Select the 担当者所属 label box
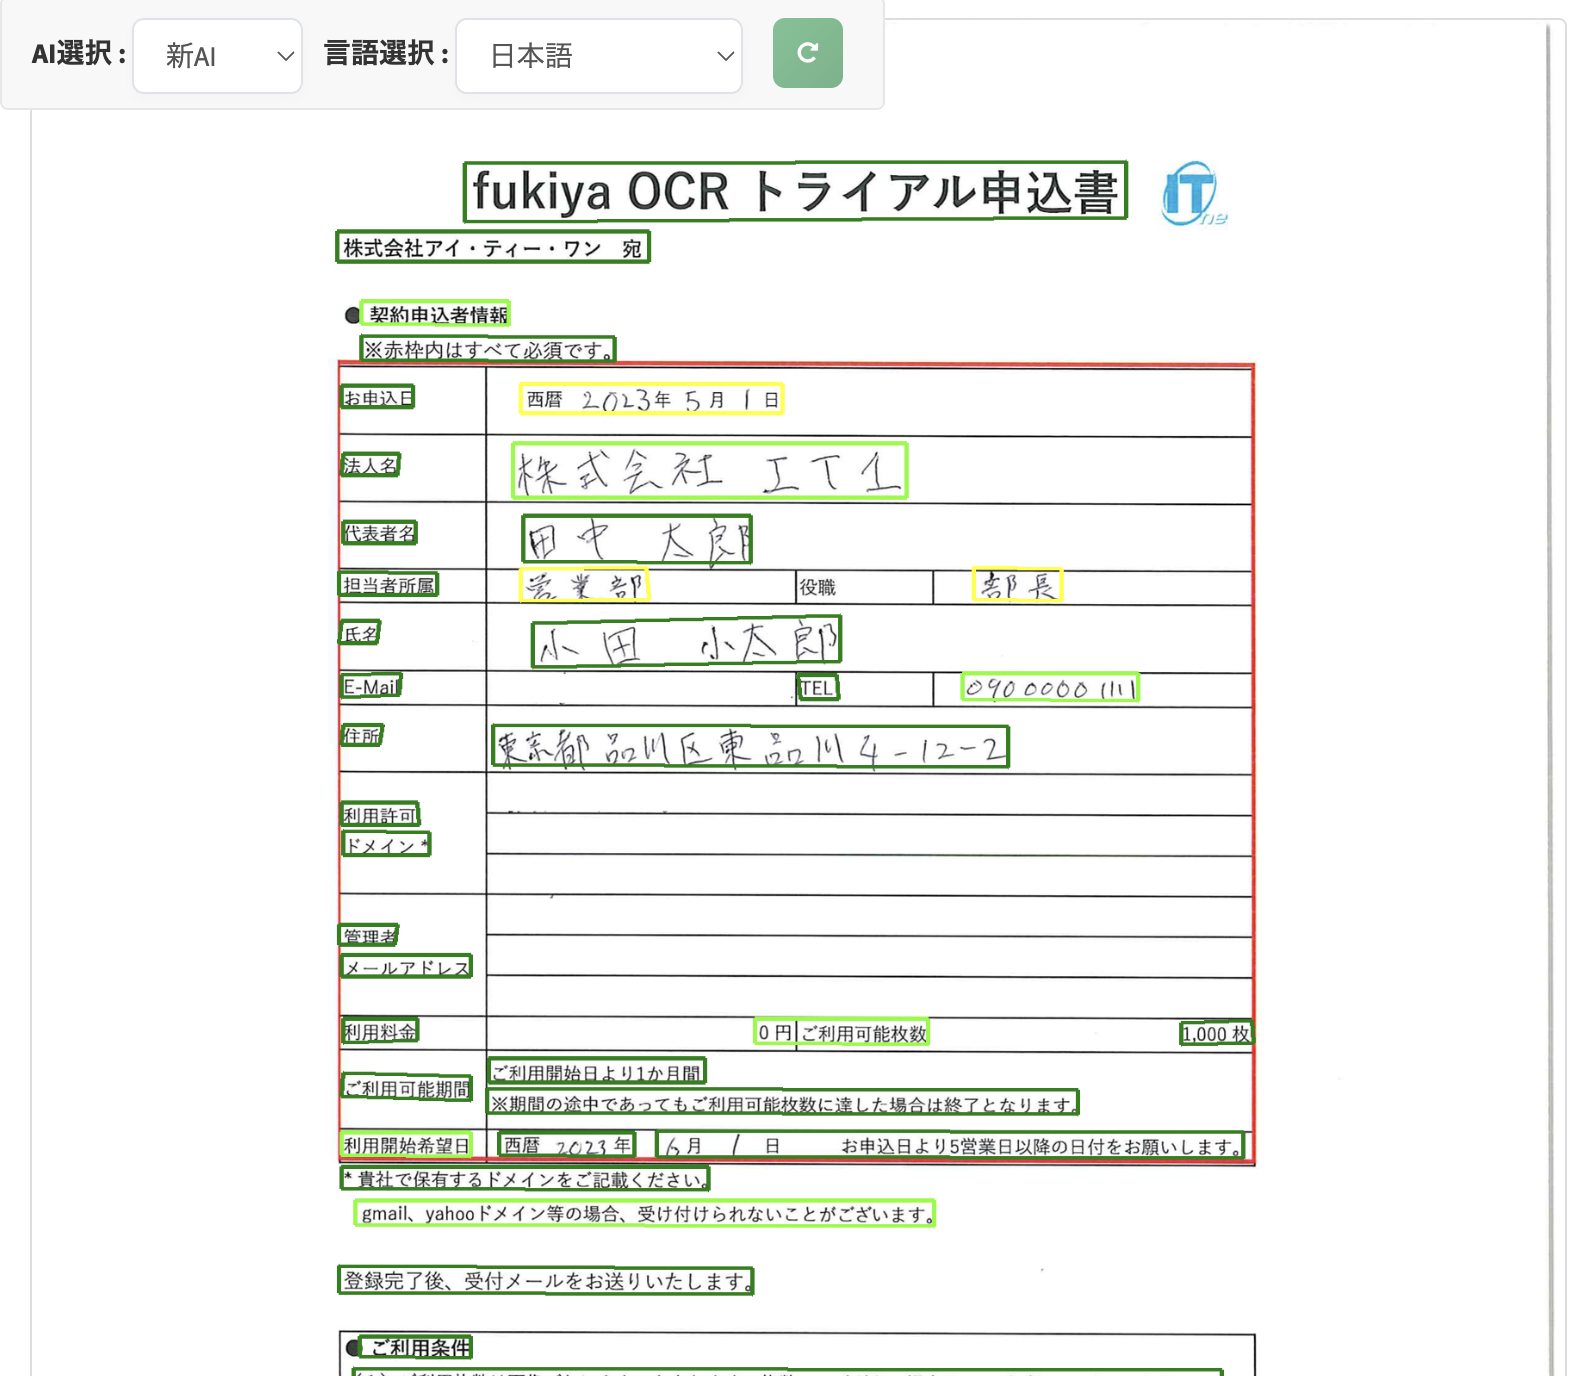This screenshot has width=1596, height=1376. pyautogui.click(x=389, y=584)
